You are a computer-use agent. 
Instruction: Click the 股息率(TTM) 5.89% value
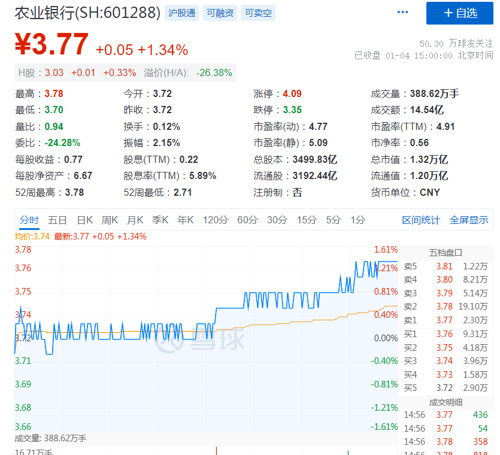203,176
